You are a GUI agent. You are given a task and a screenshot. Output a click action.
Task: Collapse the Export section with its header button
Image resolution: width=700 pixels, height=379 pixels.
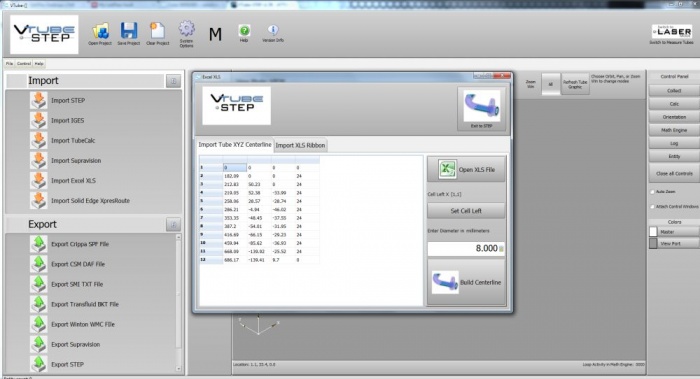(173, 225)
